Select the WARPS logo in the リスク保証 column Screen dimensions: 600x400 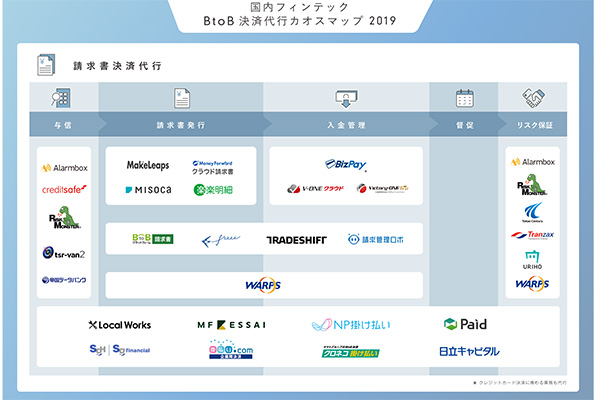(x=532, y=284)
